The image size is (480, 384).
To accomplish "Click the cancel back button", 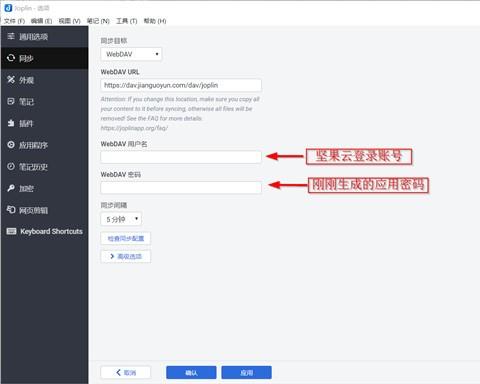I will point(126,373).
